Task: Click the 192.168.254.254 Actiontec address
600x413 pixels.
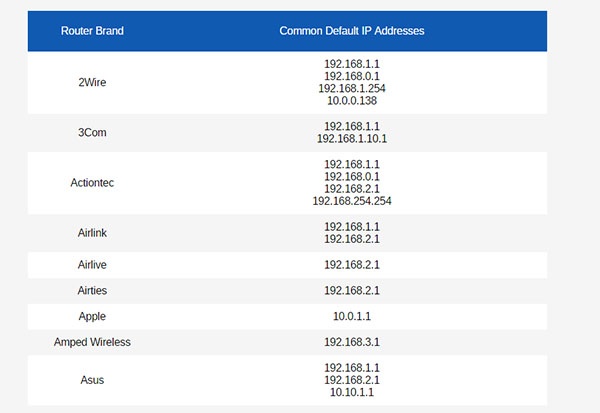Action: [x=351, y=201]
